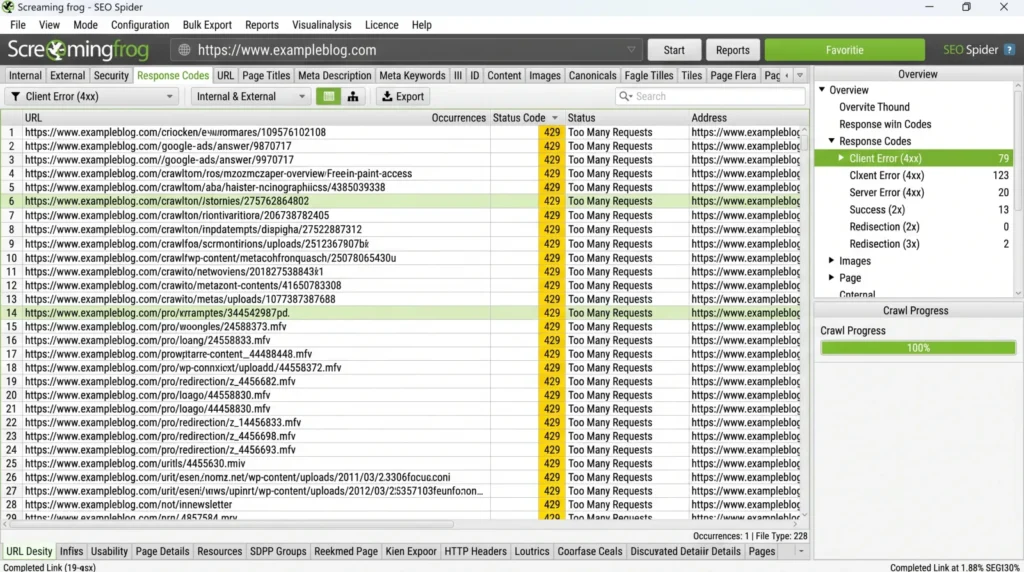The height and width of the screenshot is (572, 1024).
Task: Open the Loutrics bottom tab
Action: [x=532, y=551]
